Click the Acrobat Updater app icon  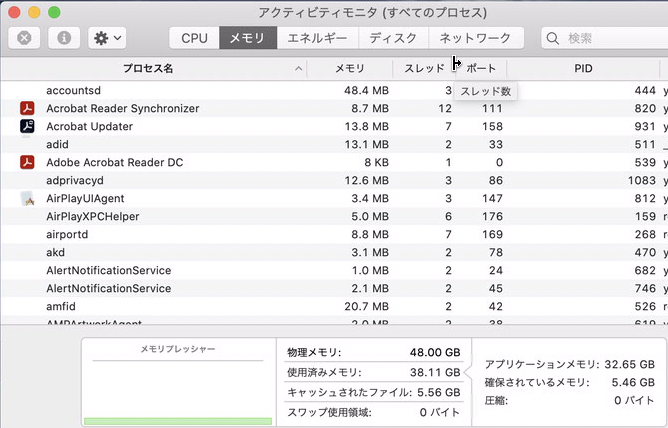point(27,126)
